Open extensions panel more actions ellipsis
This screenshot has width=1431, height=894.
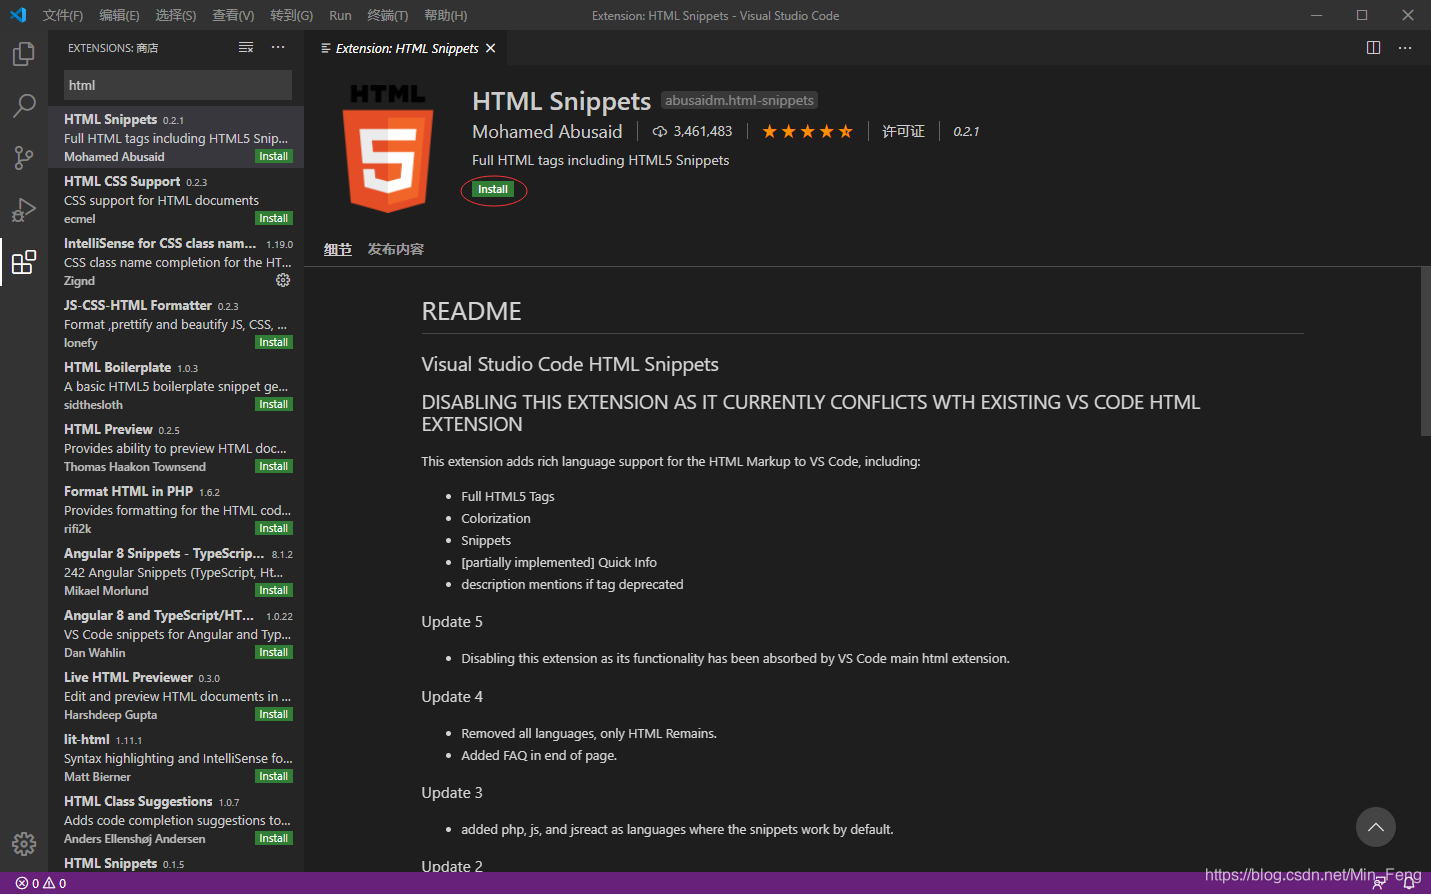point(278,48)
